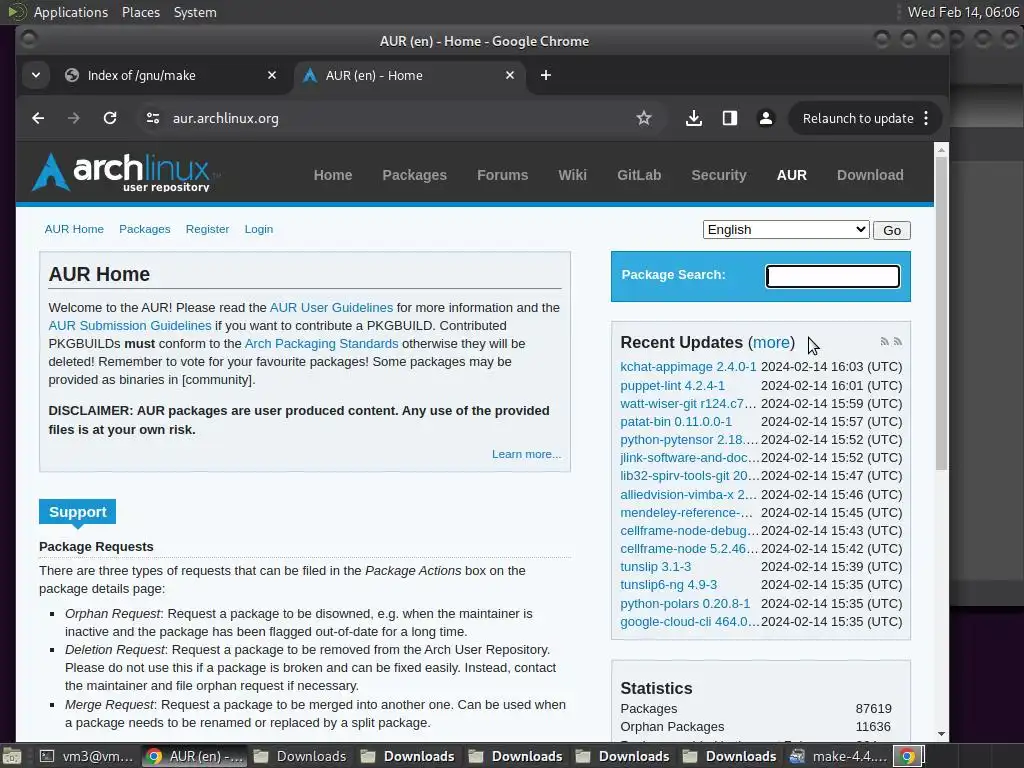This screenshot has width=1024, height=768.
Task: Open watt-wiser-git package link
Action: (688, 404)
